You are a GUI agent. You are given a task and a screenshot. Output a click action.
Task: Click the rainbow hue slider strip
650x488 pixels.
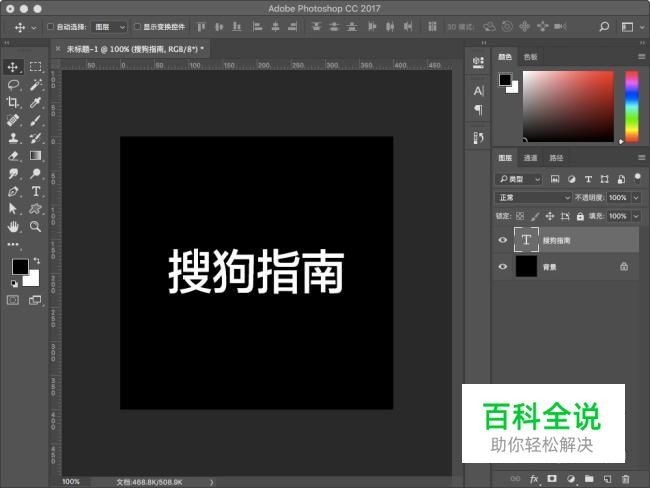632,106
